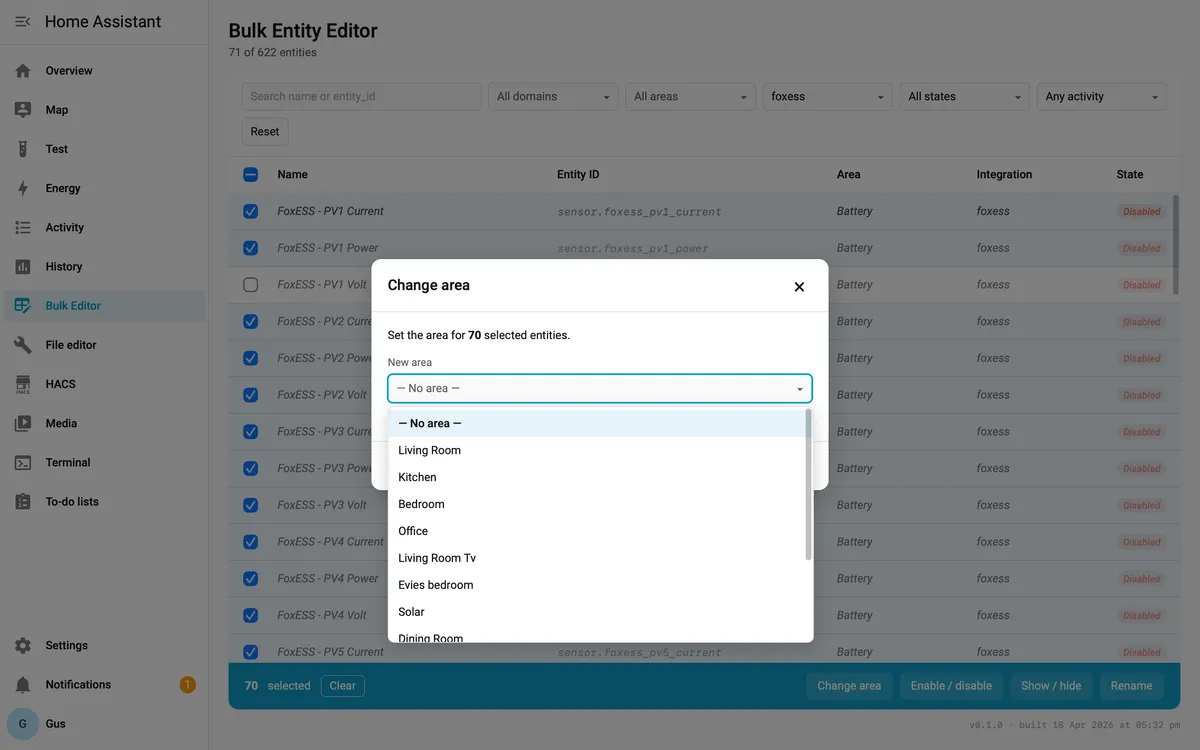Pick Office from the area list
This screenshot has width=1200, height=750.
tap(597, 532)
